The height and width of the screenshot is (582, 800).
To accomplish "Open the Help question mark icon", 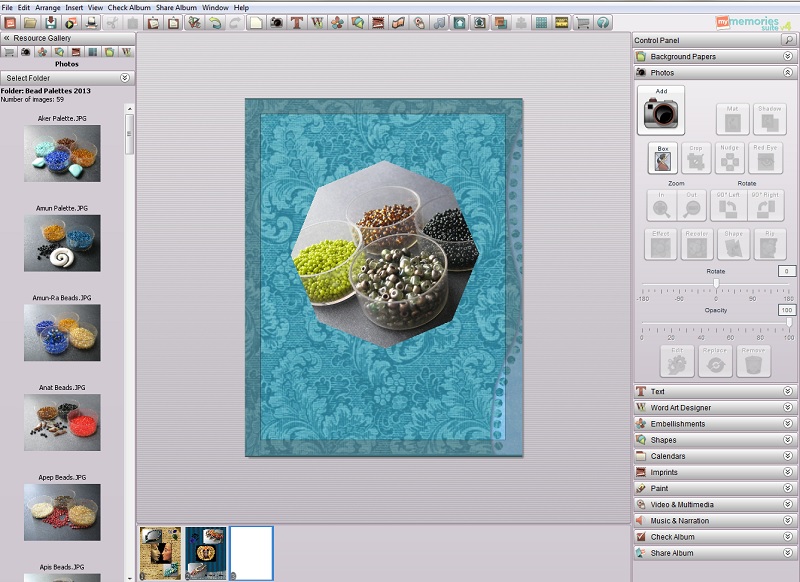I will point(603,22).
